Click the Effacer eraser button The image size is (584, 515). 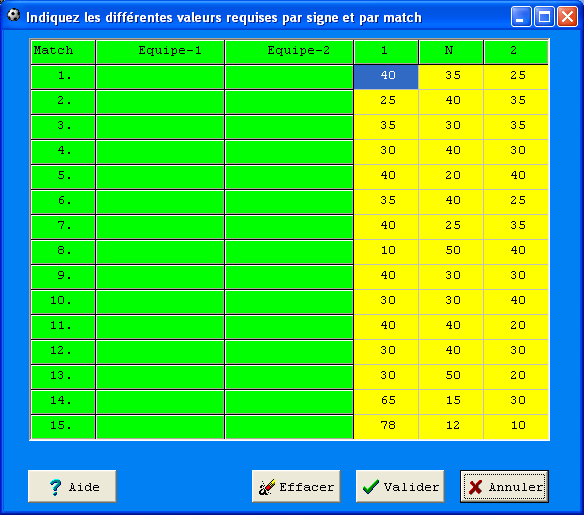coord(296,486)
